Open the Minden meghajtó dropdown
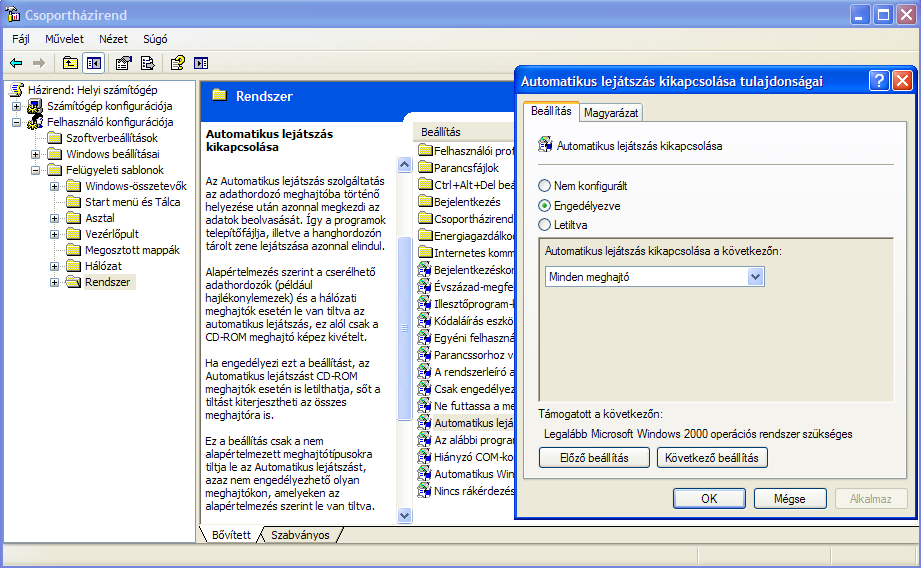Viewport: 921px width, 568px height. coord(756,276)
